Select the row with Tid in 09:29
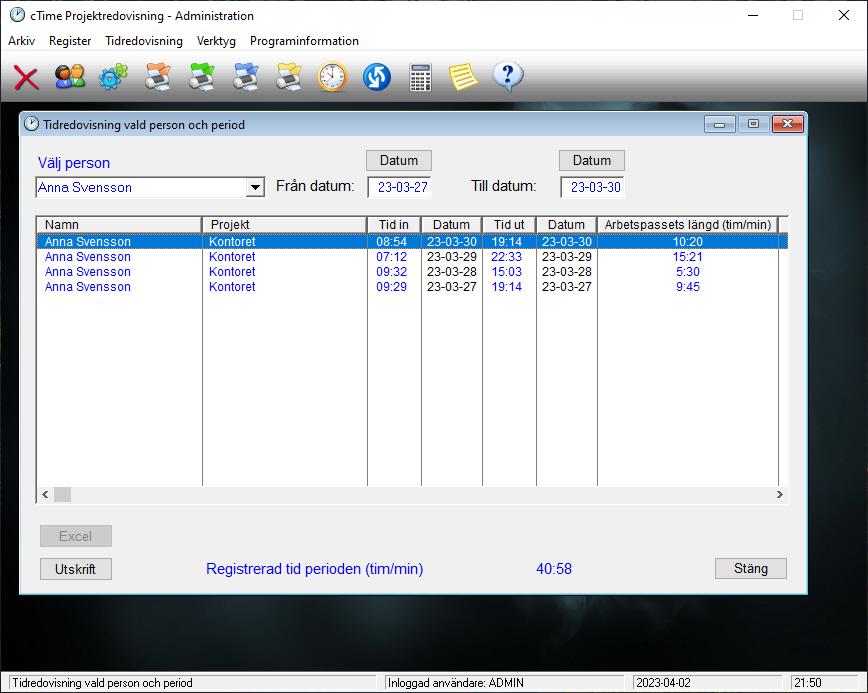This screenshot has height=693, width=868. 412,287
